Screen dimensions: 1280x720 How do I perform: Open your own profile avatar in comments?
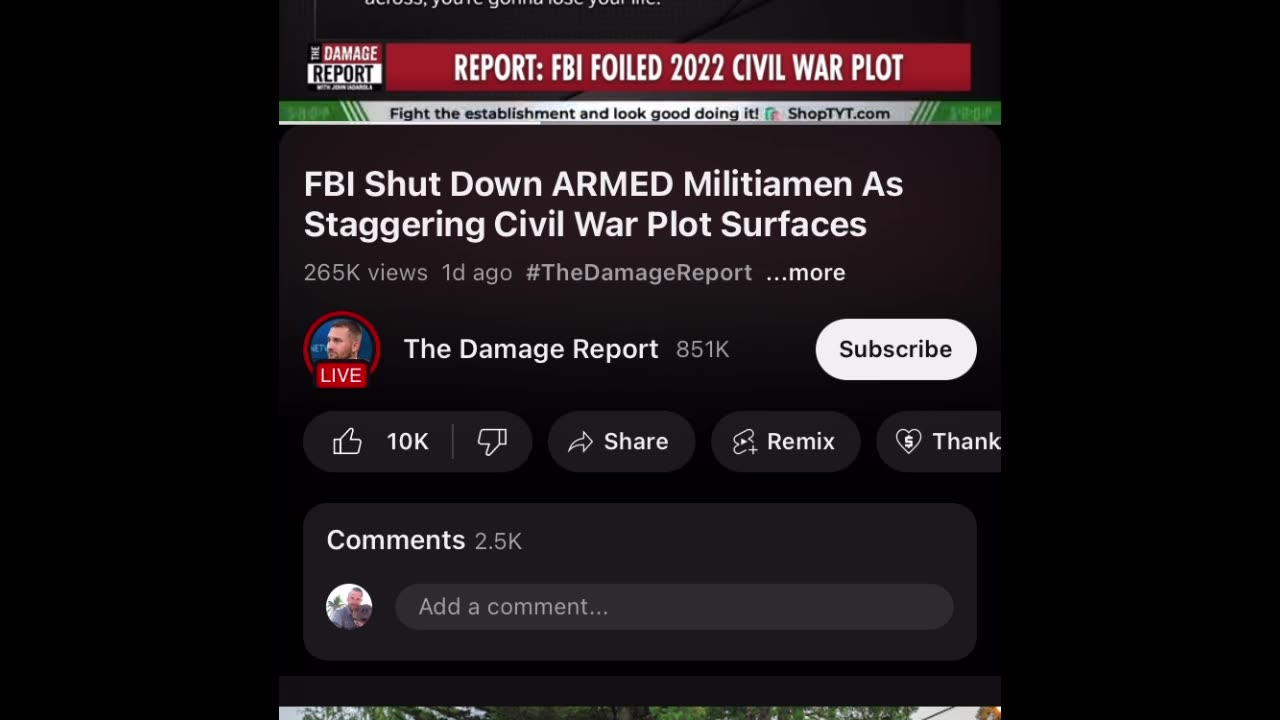pyautogui.click(x=349, y=607)
